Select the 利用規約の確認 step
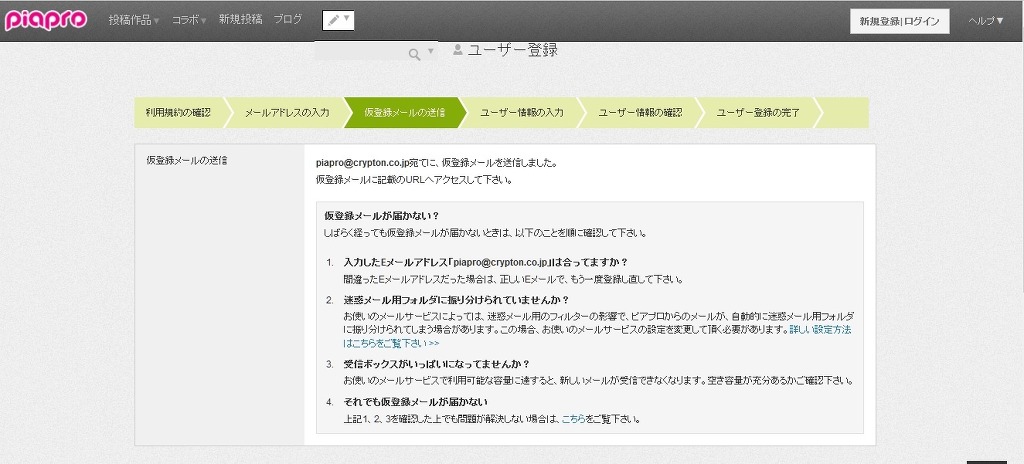 (178, 112)
